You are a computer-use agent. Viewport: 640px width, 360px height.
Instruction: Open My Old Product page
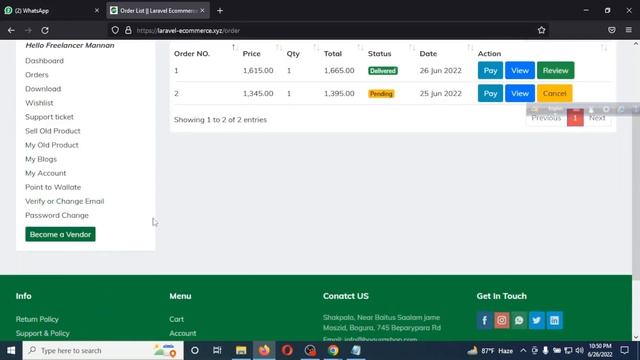coord(52,145)
